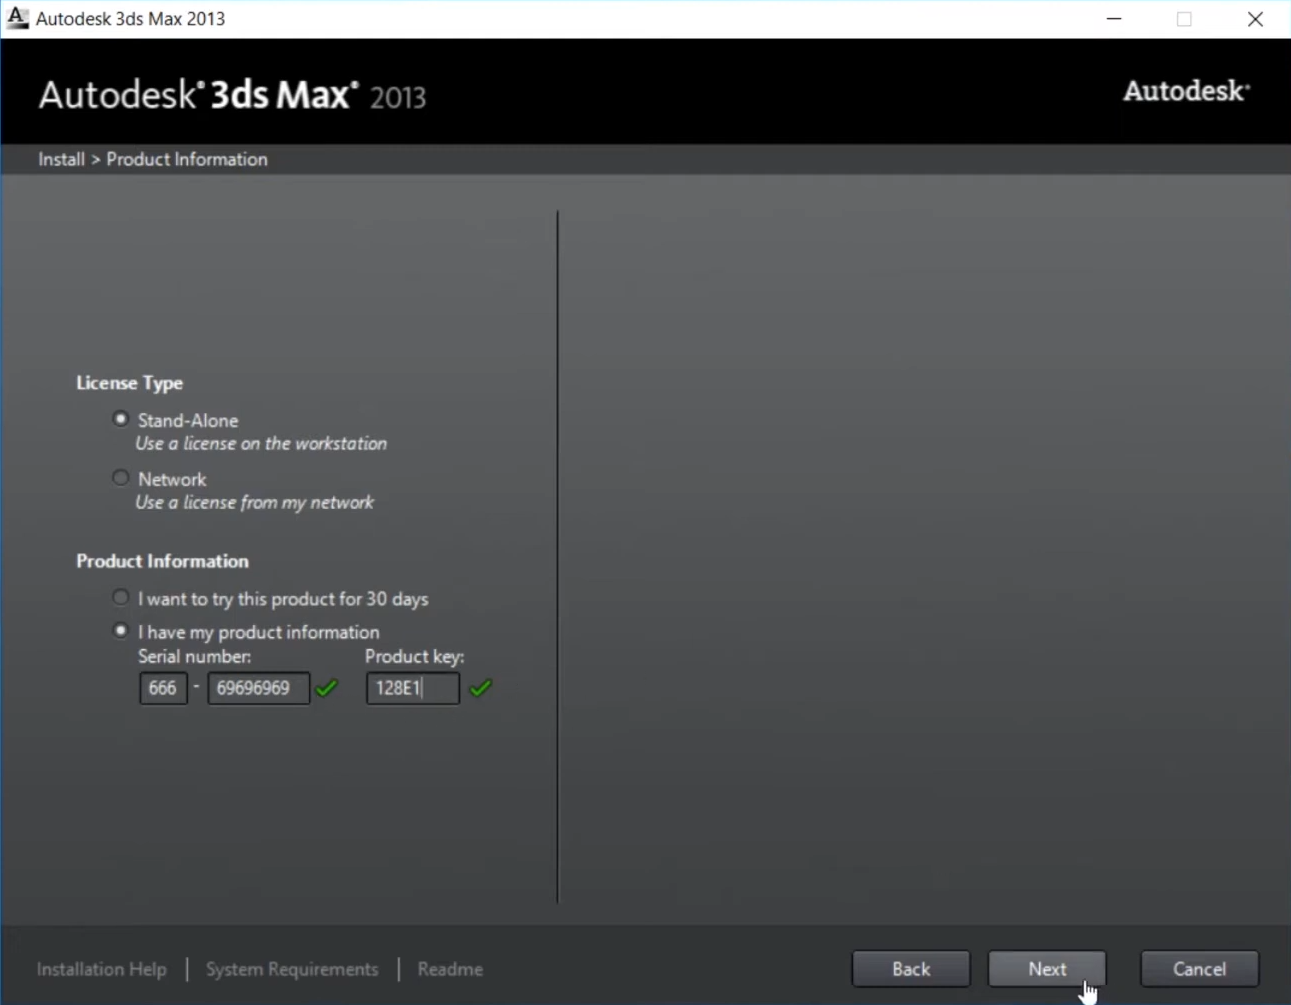Click the Autodesk 3ds Max 2013 banner title
Screen dimensions: 1291x1005
point(232,96)
